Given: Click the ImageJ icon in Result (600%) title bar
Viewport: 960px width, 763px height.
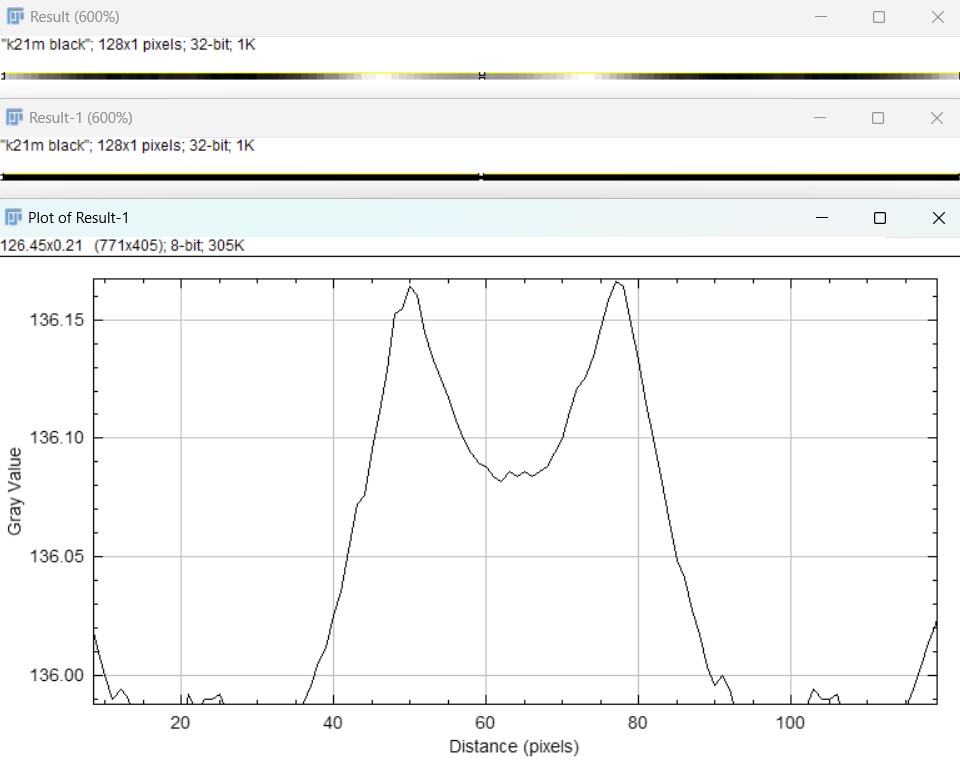Looking at the screenshot, I should click(15, 17).
